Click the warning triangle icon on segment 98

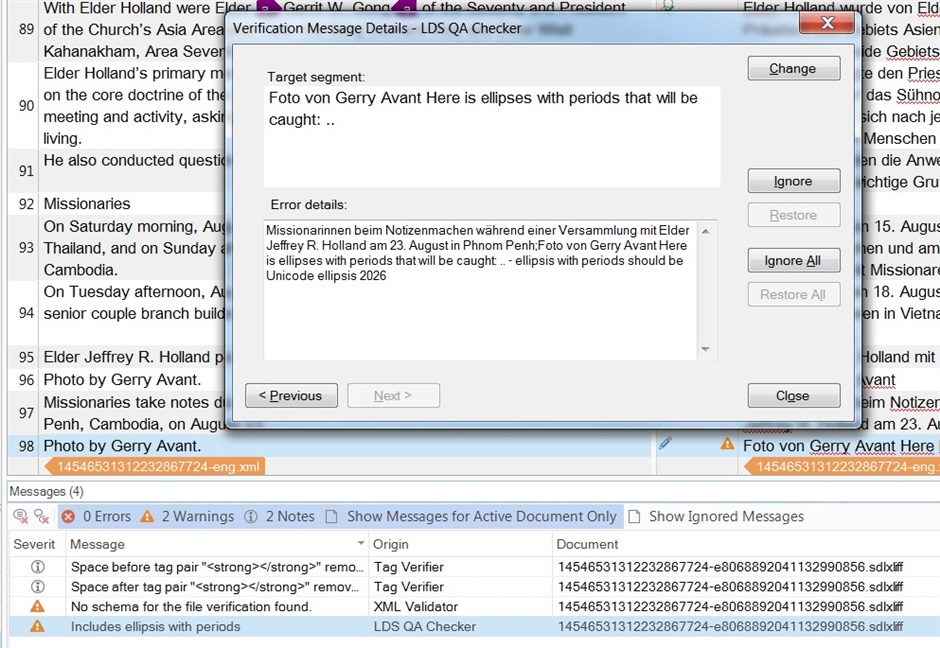(x=727, y=443)
